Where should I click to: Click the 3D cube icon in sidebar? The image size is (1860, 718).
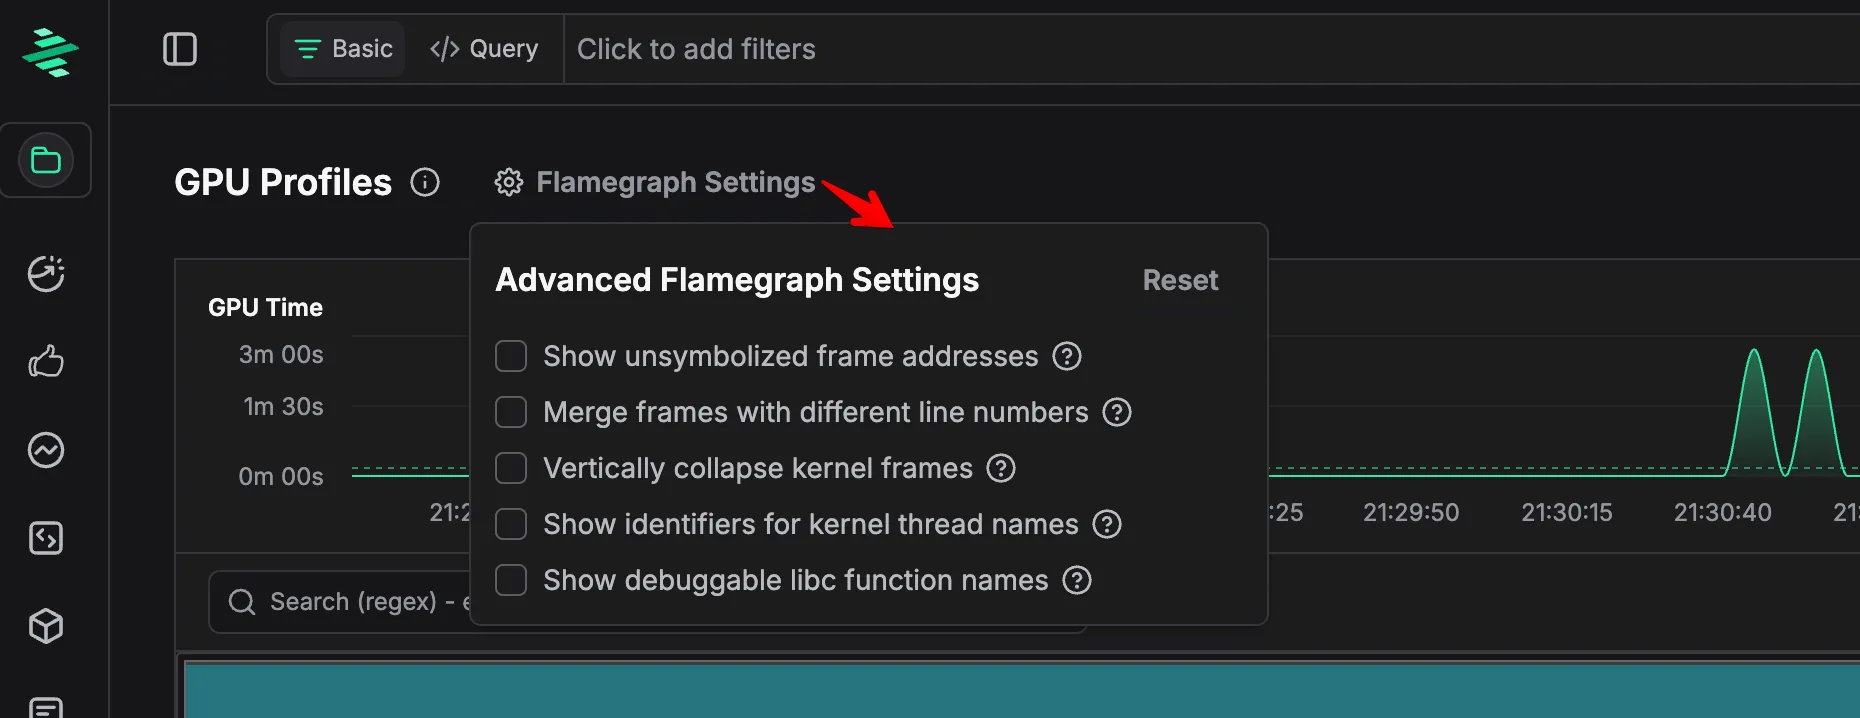tap(46, 626)
